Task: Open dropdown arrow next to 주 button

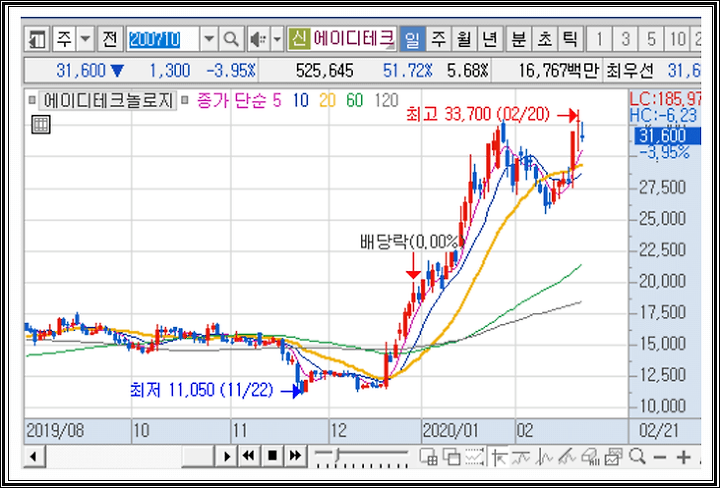Action: tap(85, 40)
